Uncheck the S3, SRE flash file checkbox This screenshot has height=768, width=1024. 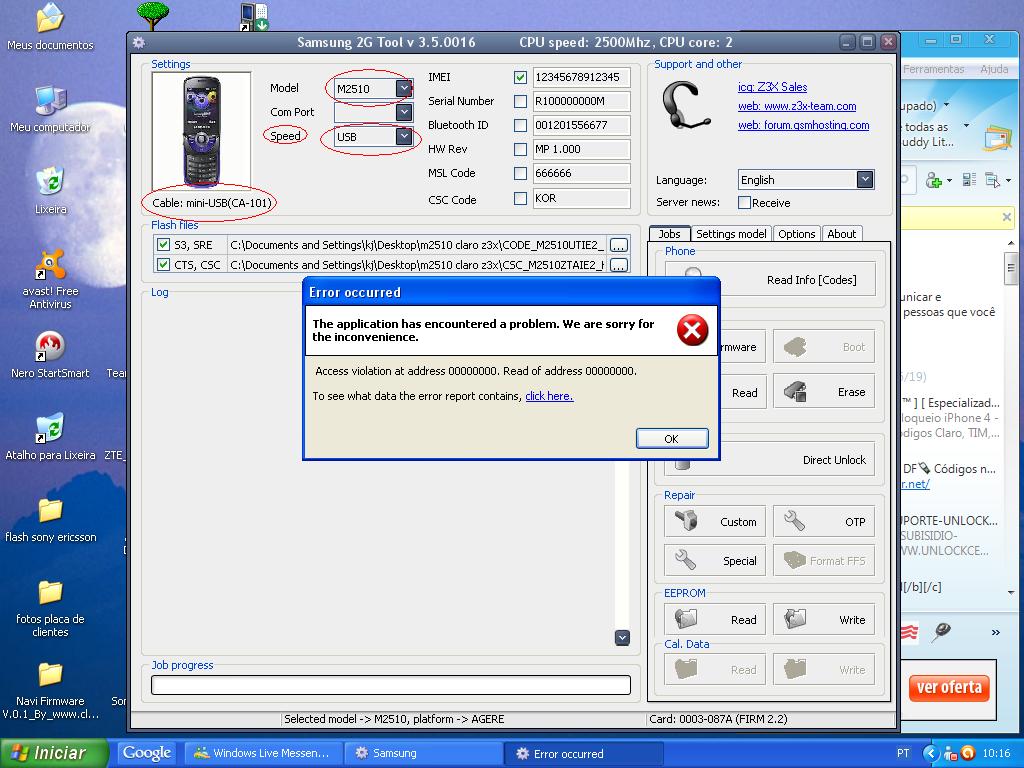click(x=163, y=245)
